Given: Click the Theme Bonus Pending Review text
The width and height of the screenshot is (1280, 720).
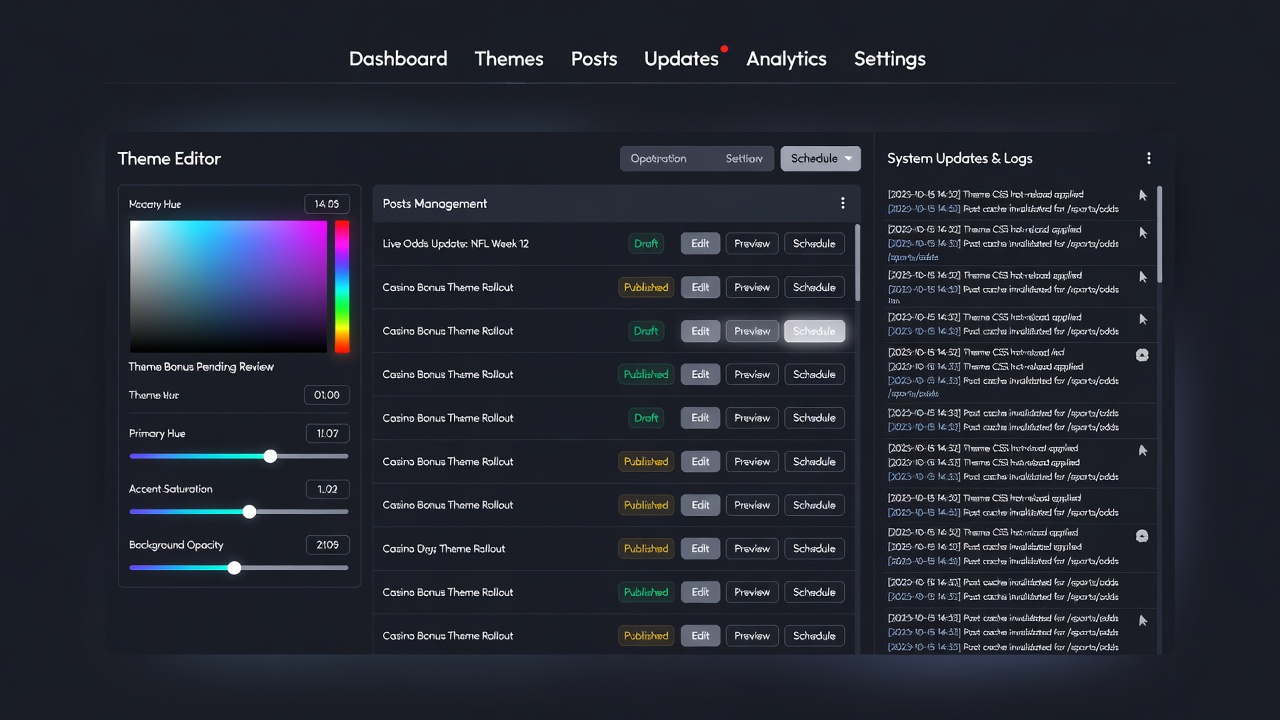Looking at the screenshot, I should 201,367.
